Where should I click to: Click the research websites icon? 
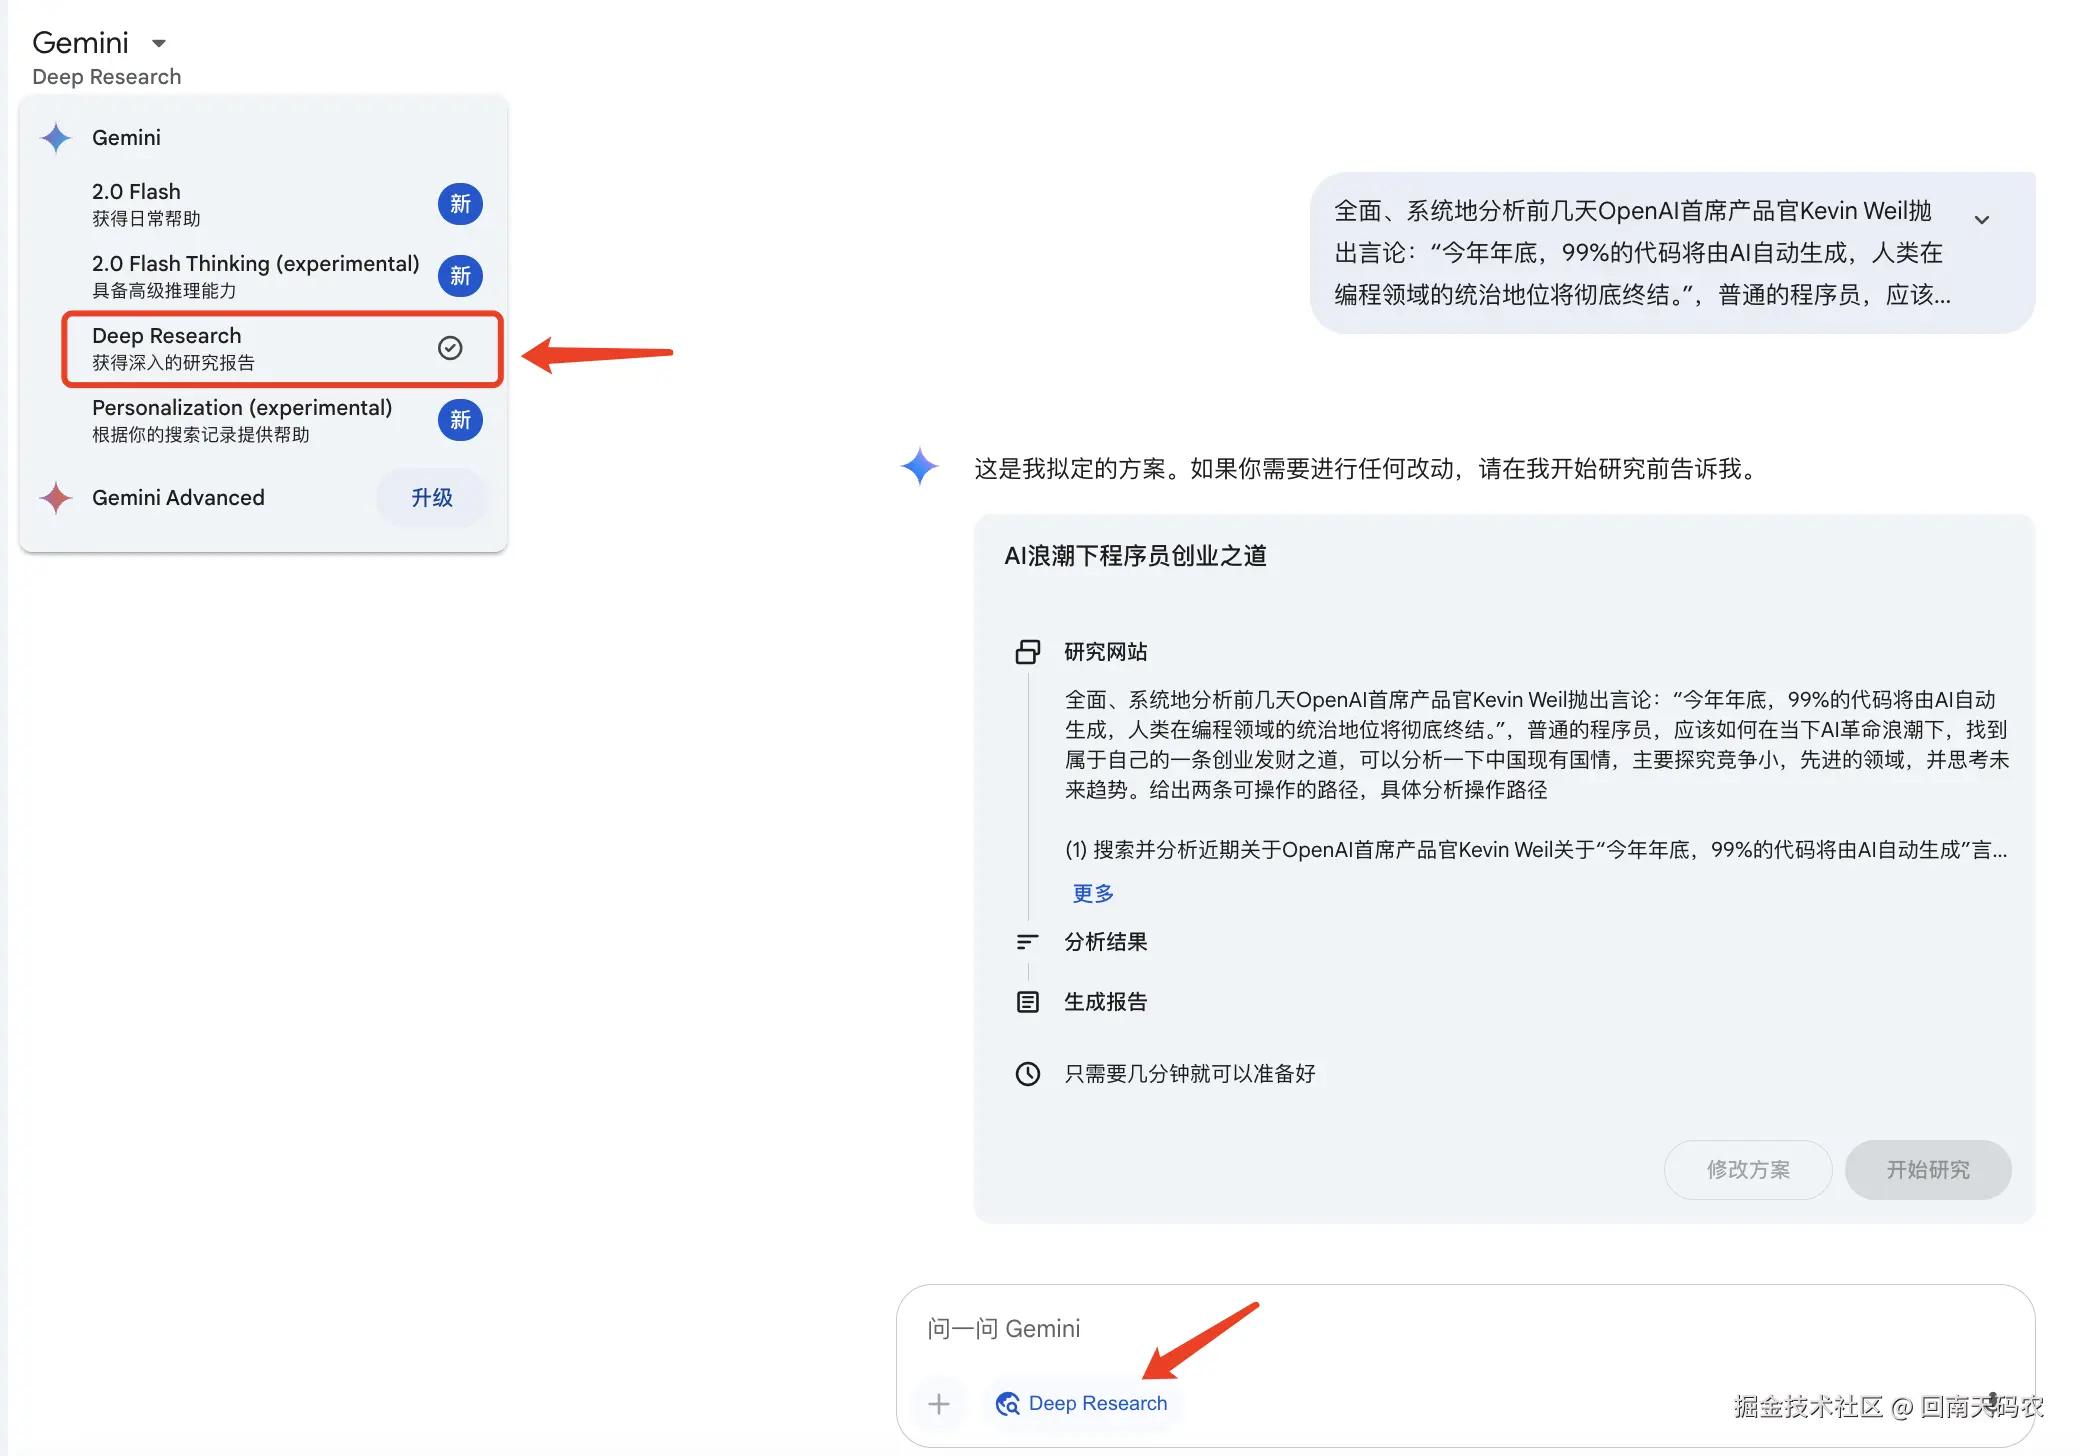(x=1027, y=652)
